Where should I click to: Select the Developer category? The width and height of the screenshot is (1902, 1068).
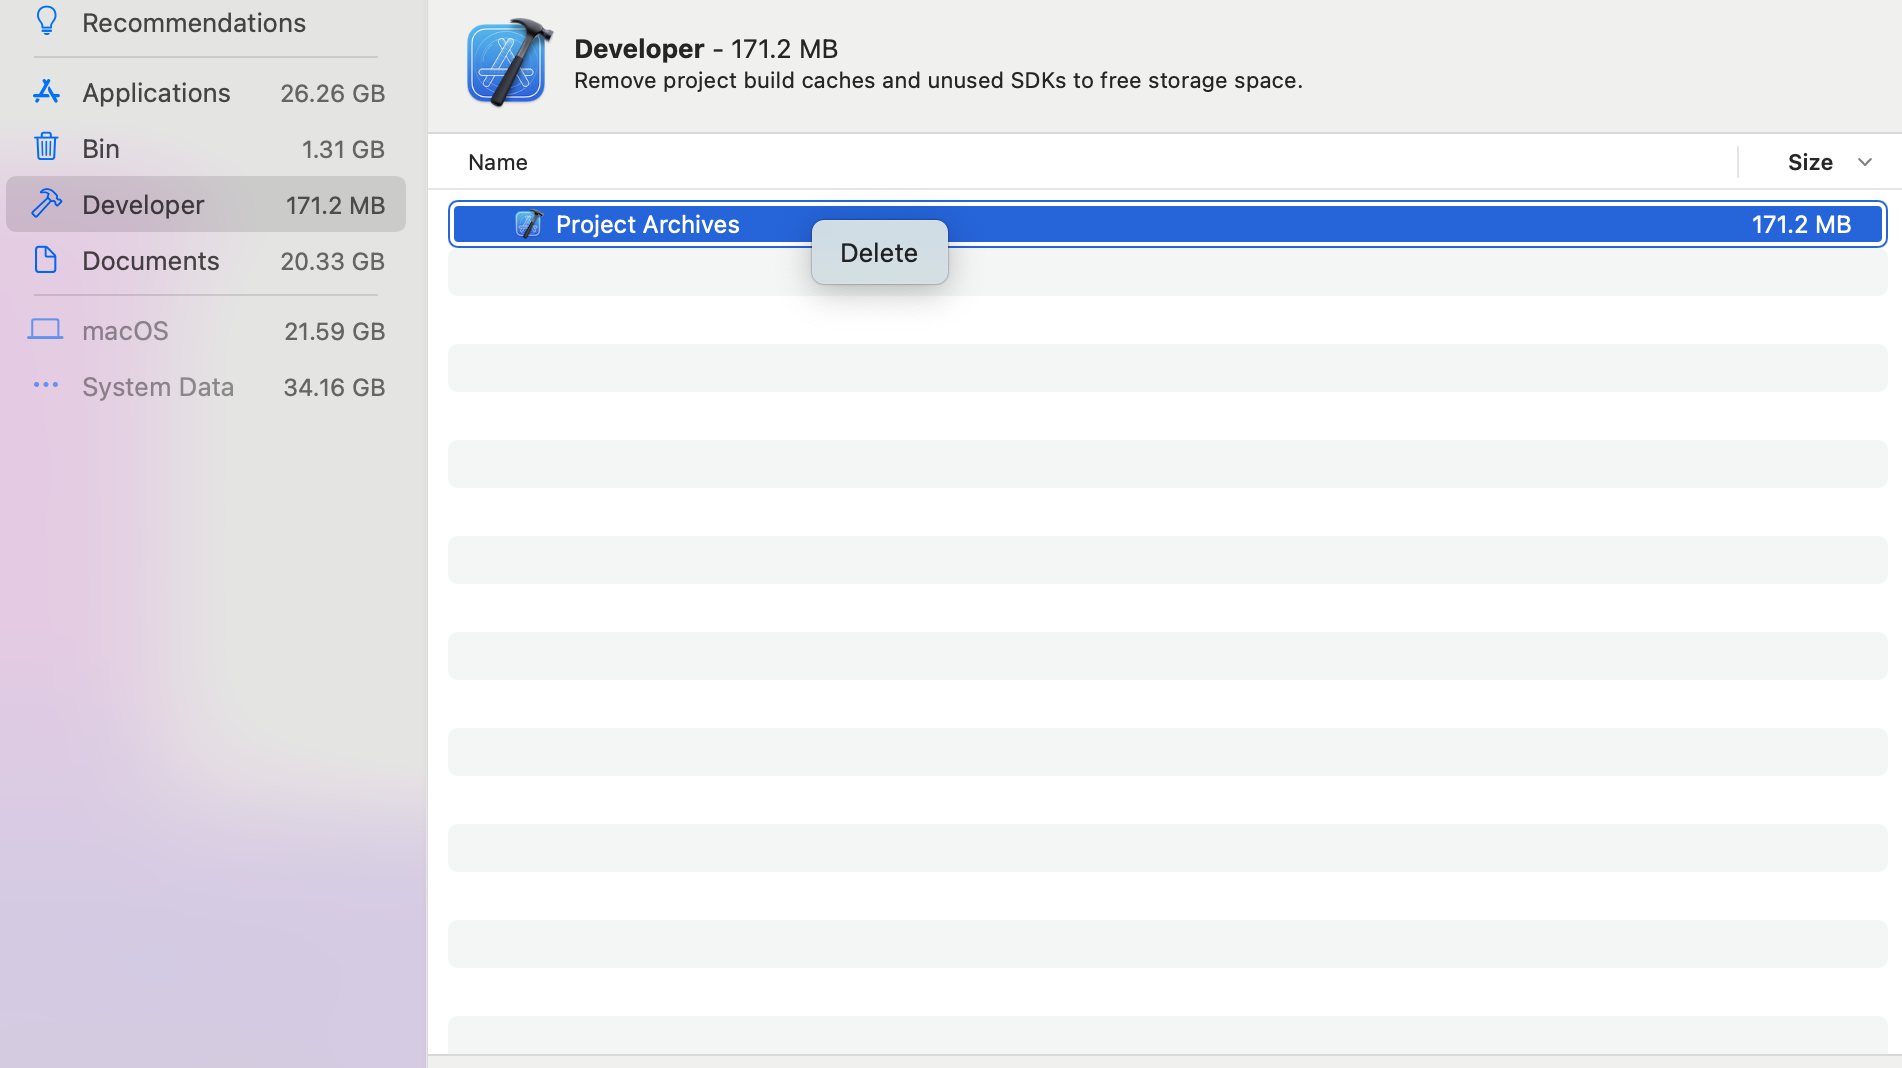pos(206,204)
